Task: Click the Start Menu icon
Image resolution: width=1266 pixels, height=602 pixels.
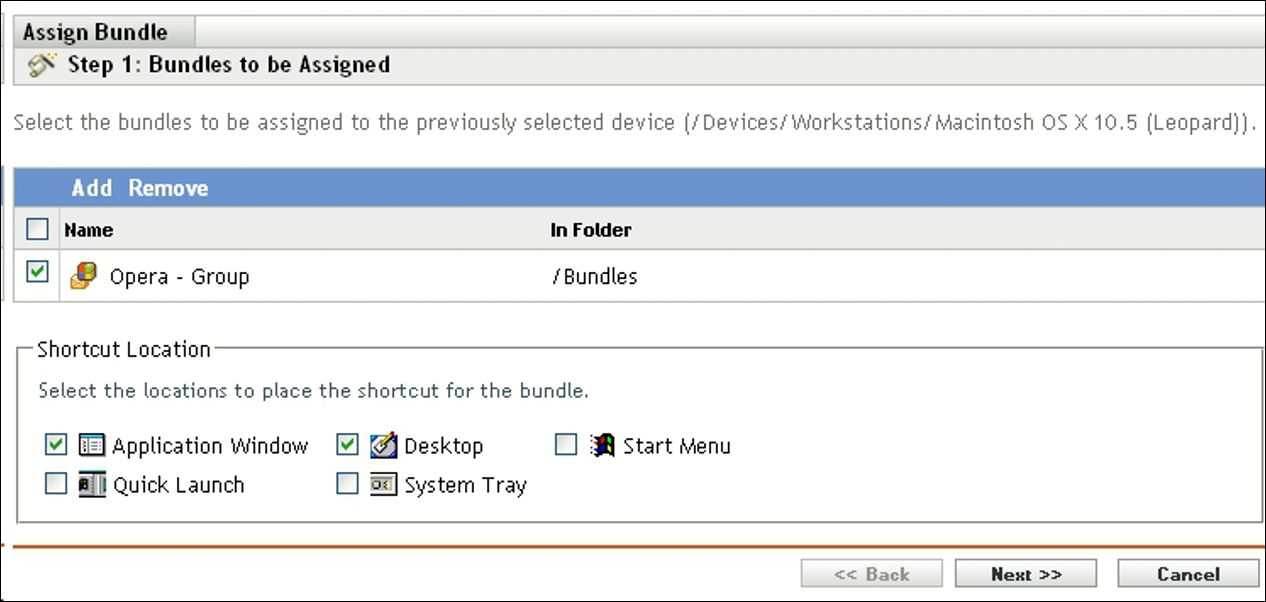Action: (602, 446)
